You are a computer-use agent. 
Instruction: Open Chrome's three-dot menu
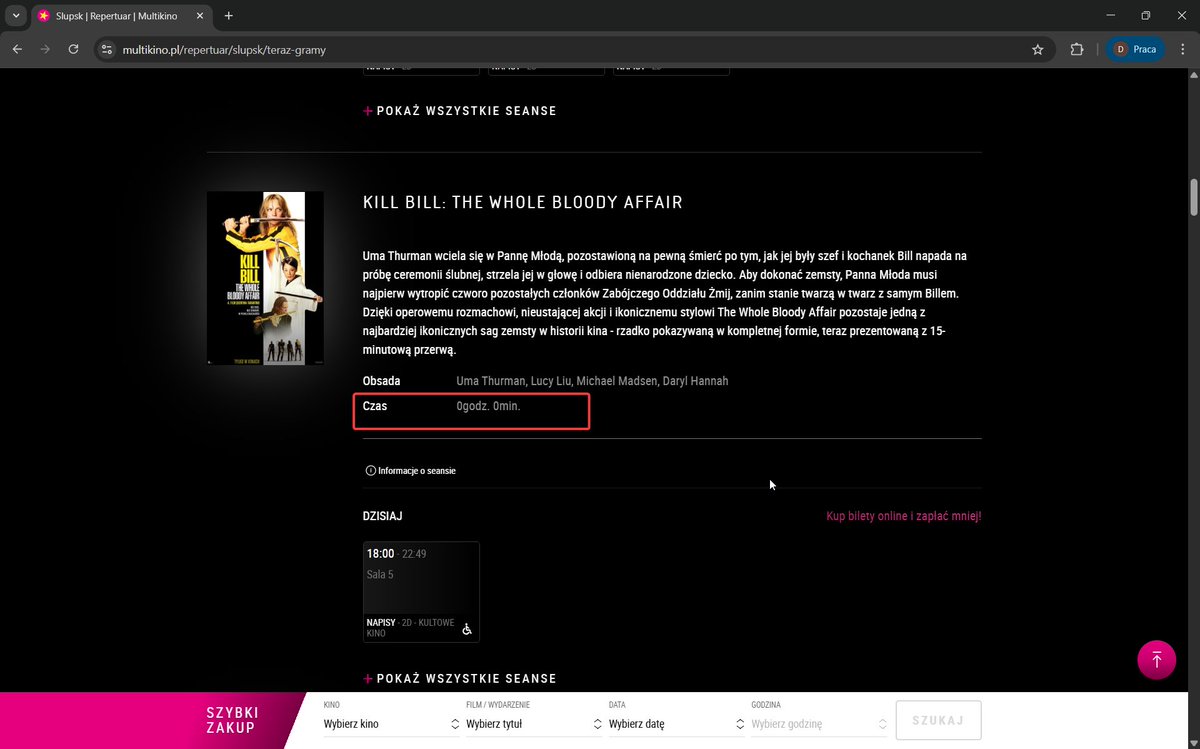(1183, 49)
